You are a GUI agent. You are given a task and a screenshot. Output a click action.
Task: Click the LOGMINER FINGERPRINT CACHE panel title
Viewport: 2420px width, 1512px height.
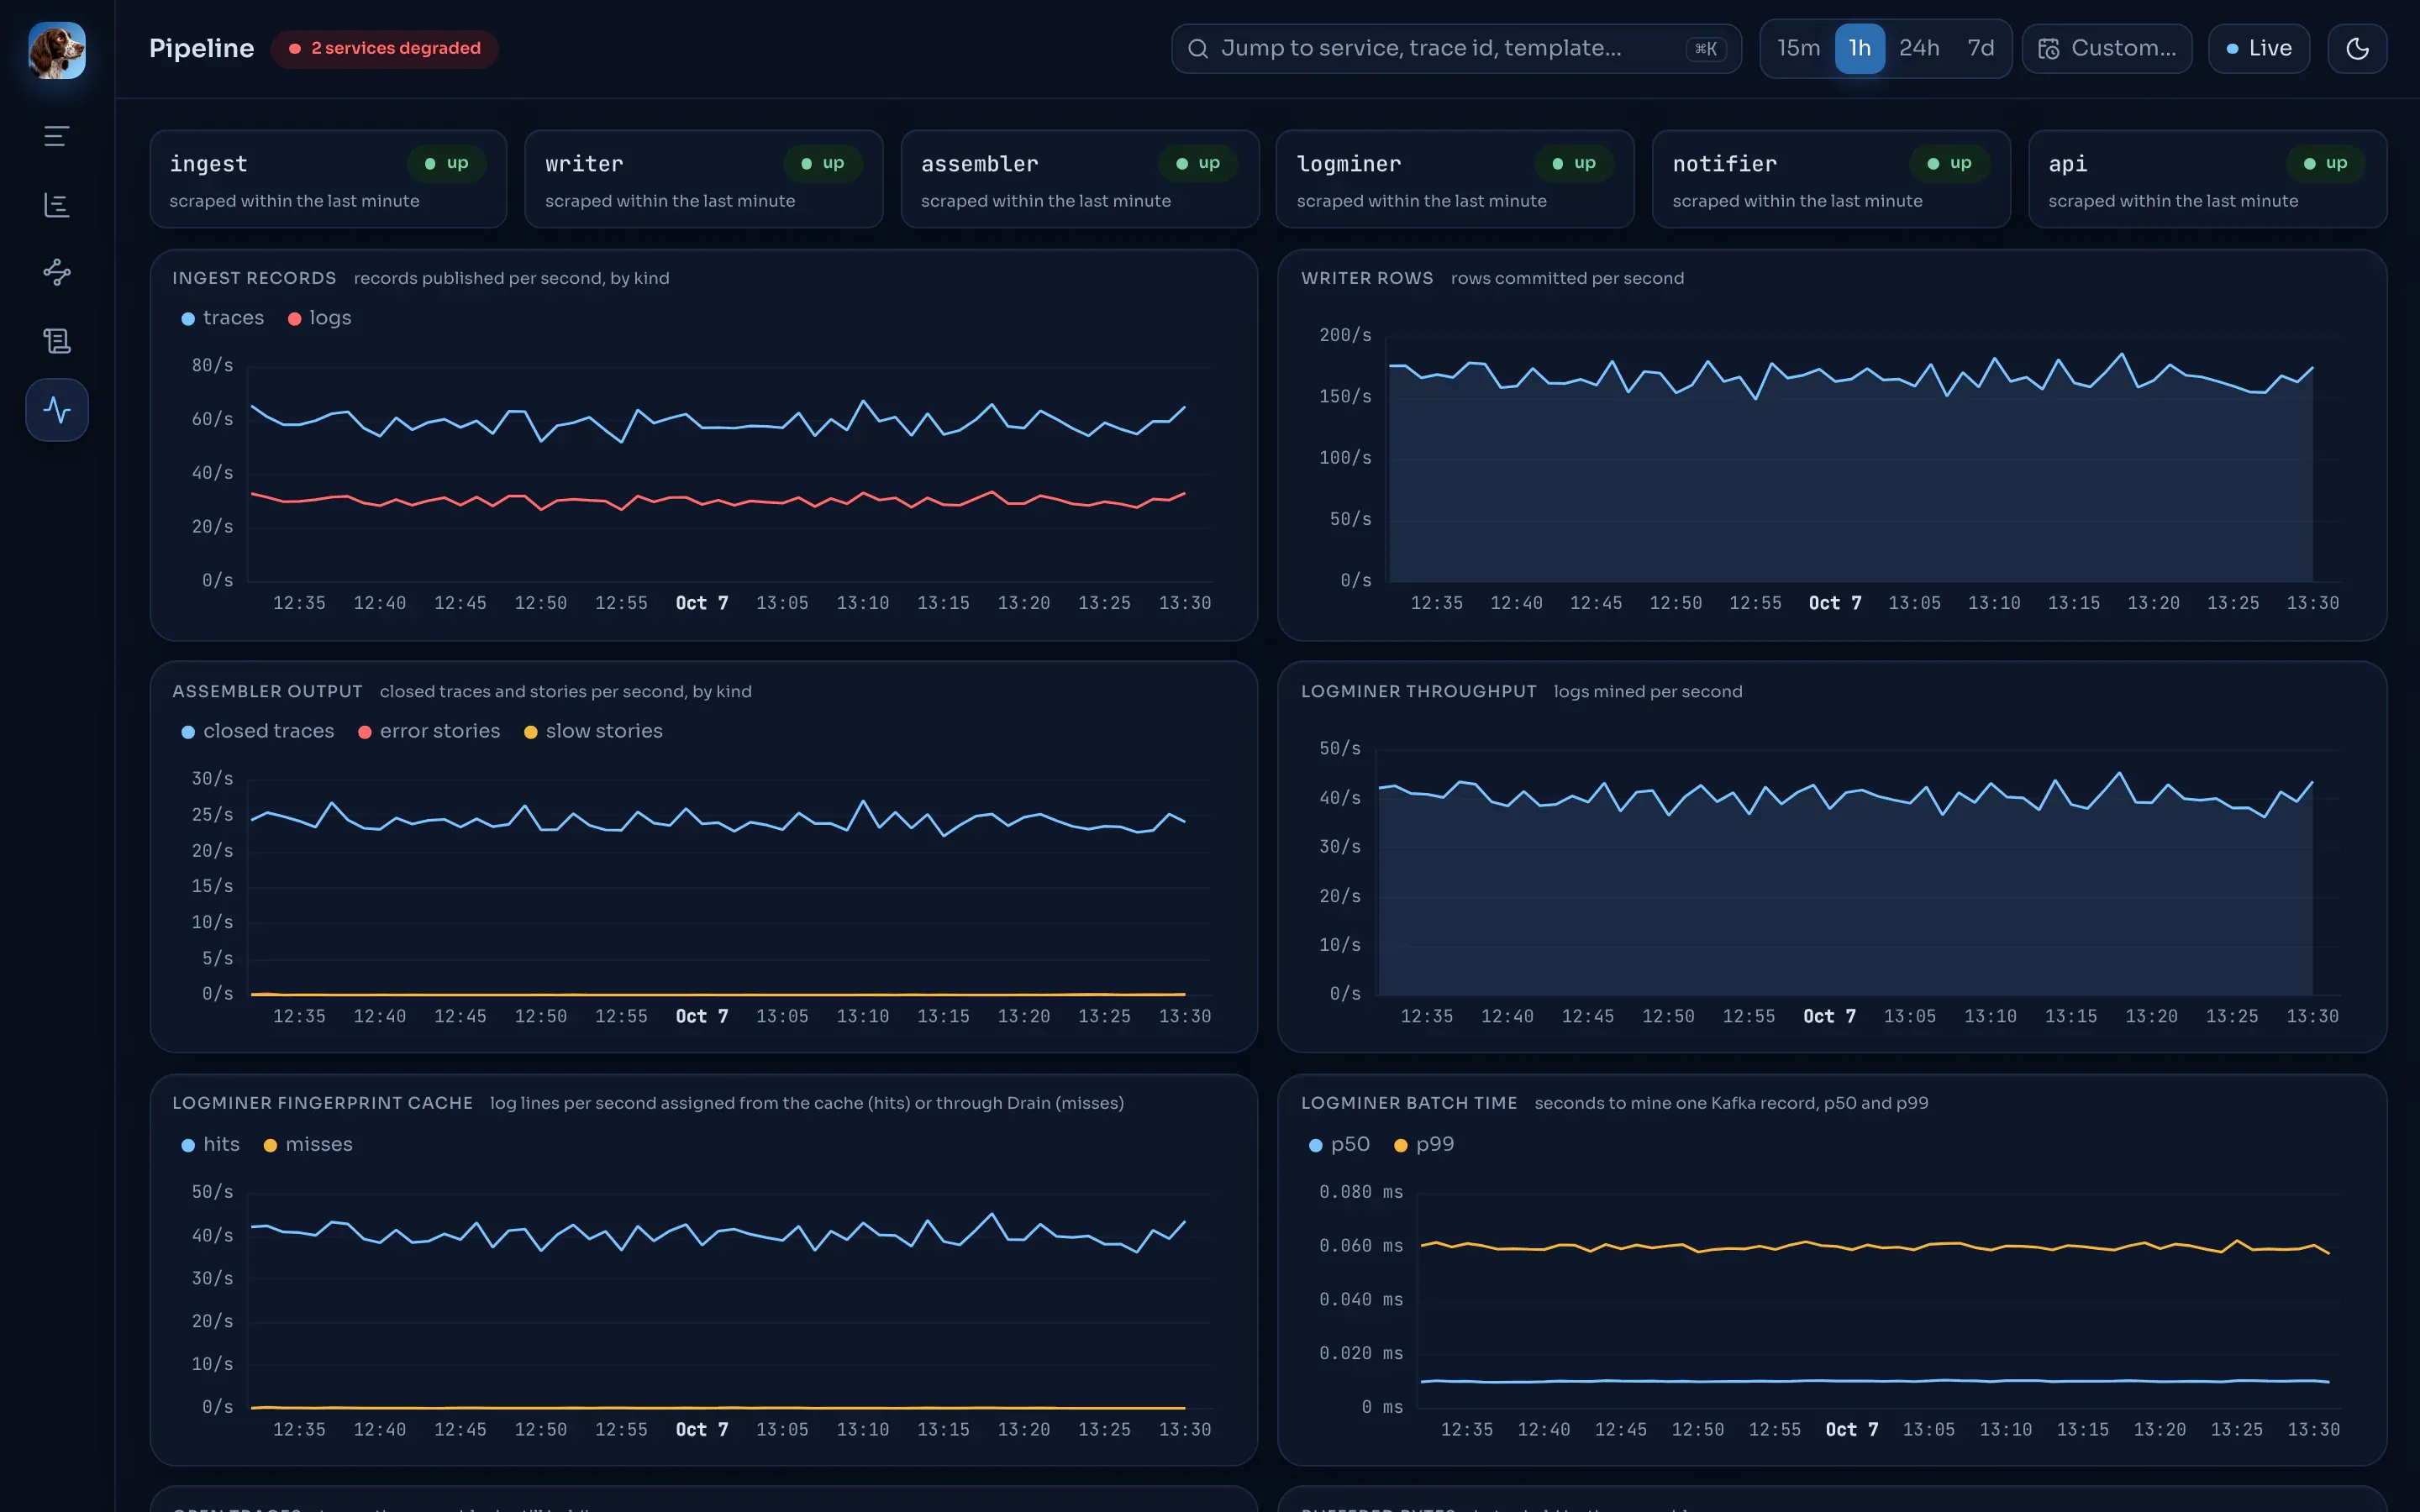(322, 1103)
